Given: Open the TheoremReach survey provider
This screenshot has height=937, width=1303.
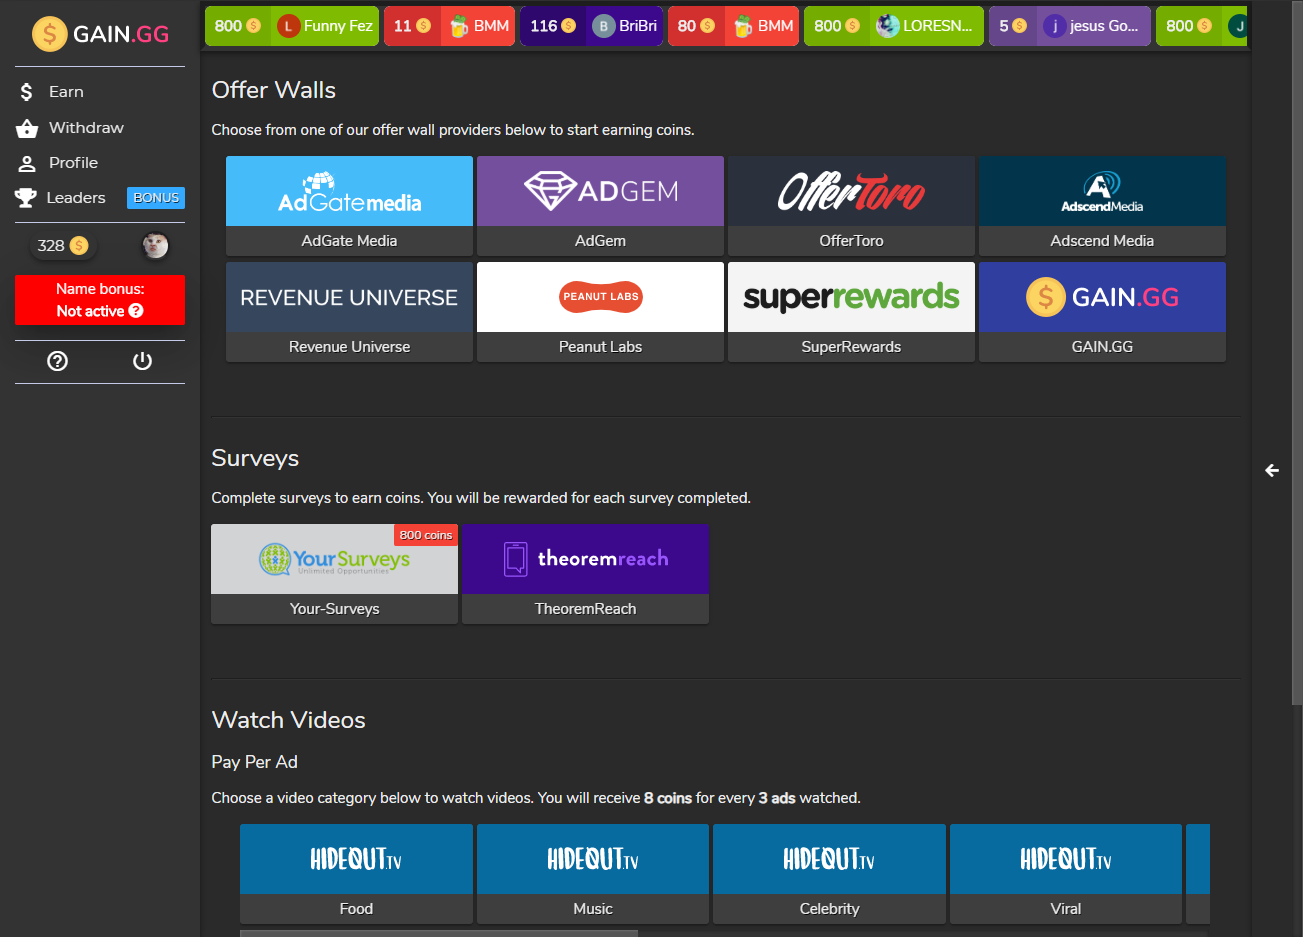Looking at the screenshot, I should click(x=585, y=574).
